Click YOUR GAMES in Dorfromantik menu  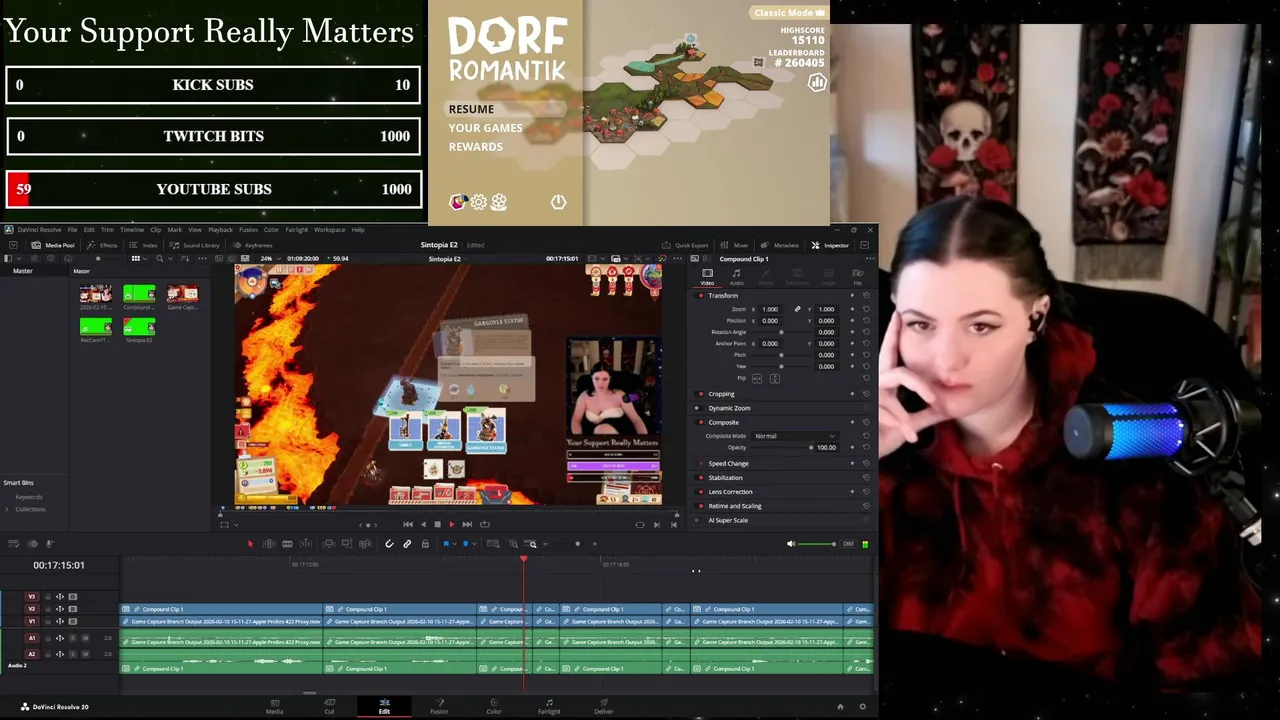click(485, 128)
